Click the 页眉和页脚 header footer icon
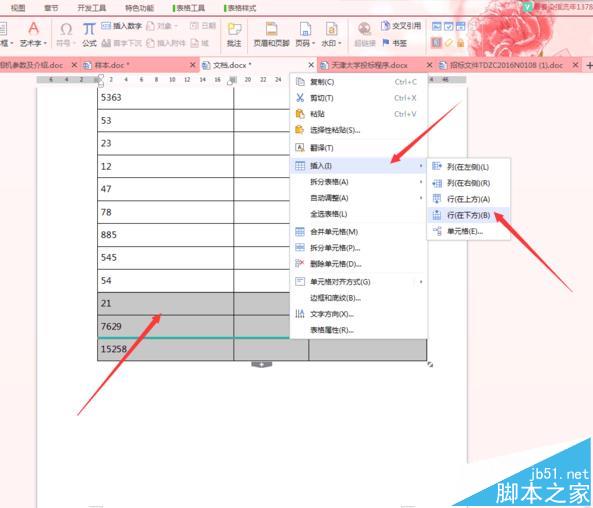Viewport: 593px width, 508px height. click(271, 29)
